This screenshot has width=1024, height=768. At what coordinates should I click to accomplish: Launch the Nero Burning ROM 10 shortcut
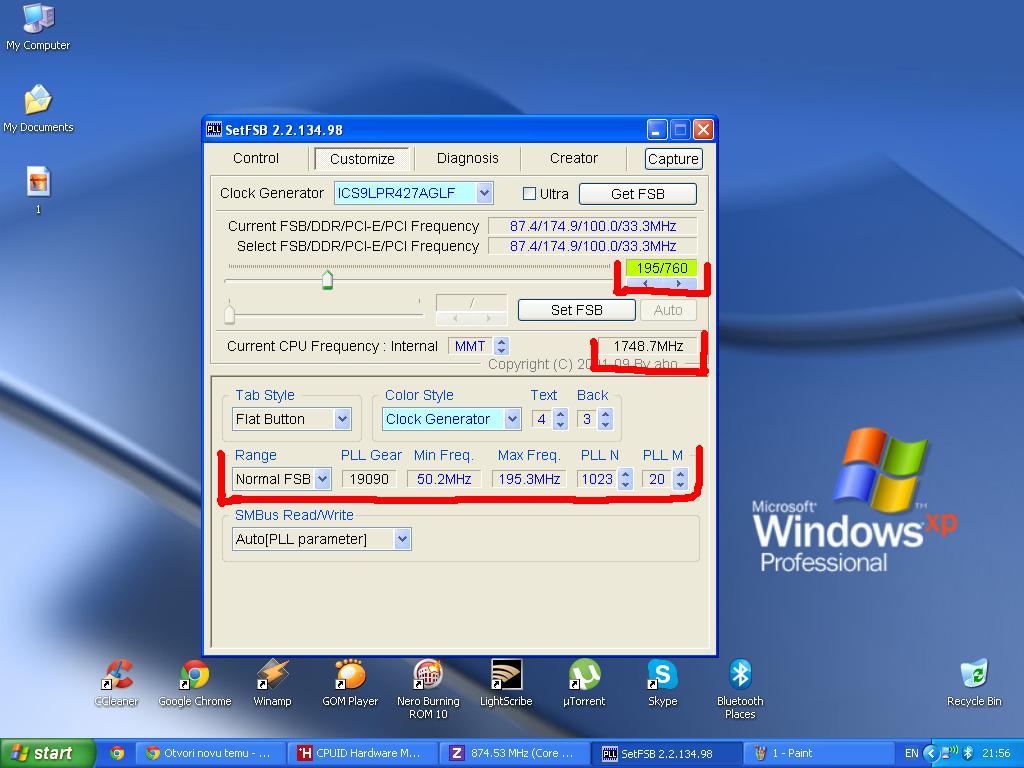(x=428, y=689)
